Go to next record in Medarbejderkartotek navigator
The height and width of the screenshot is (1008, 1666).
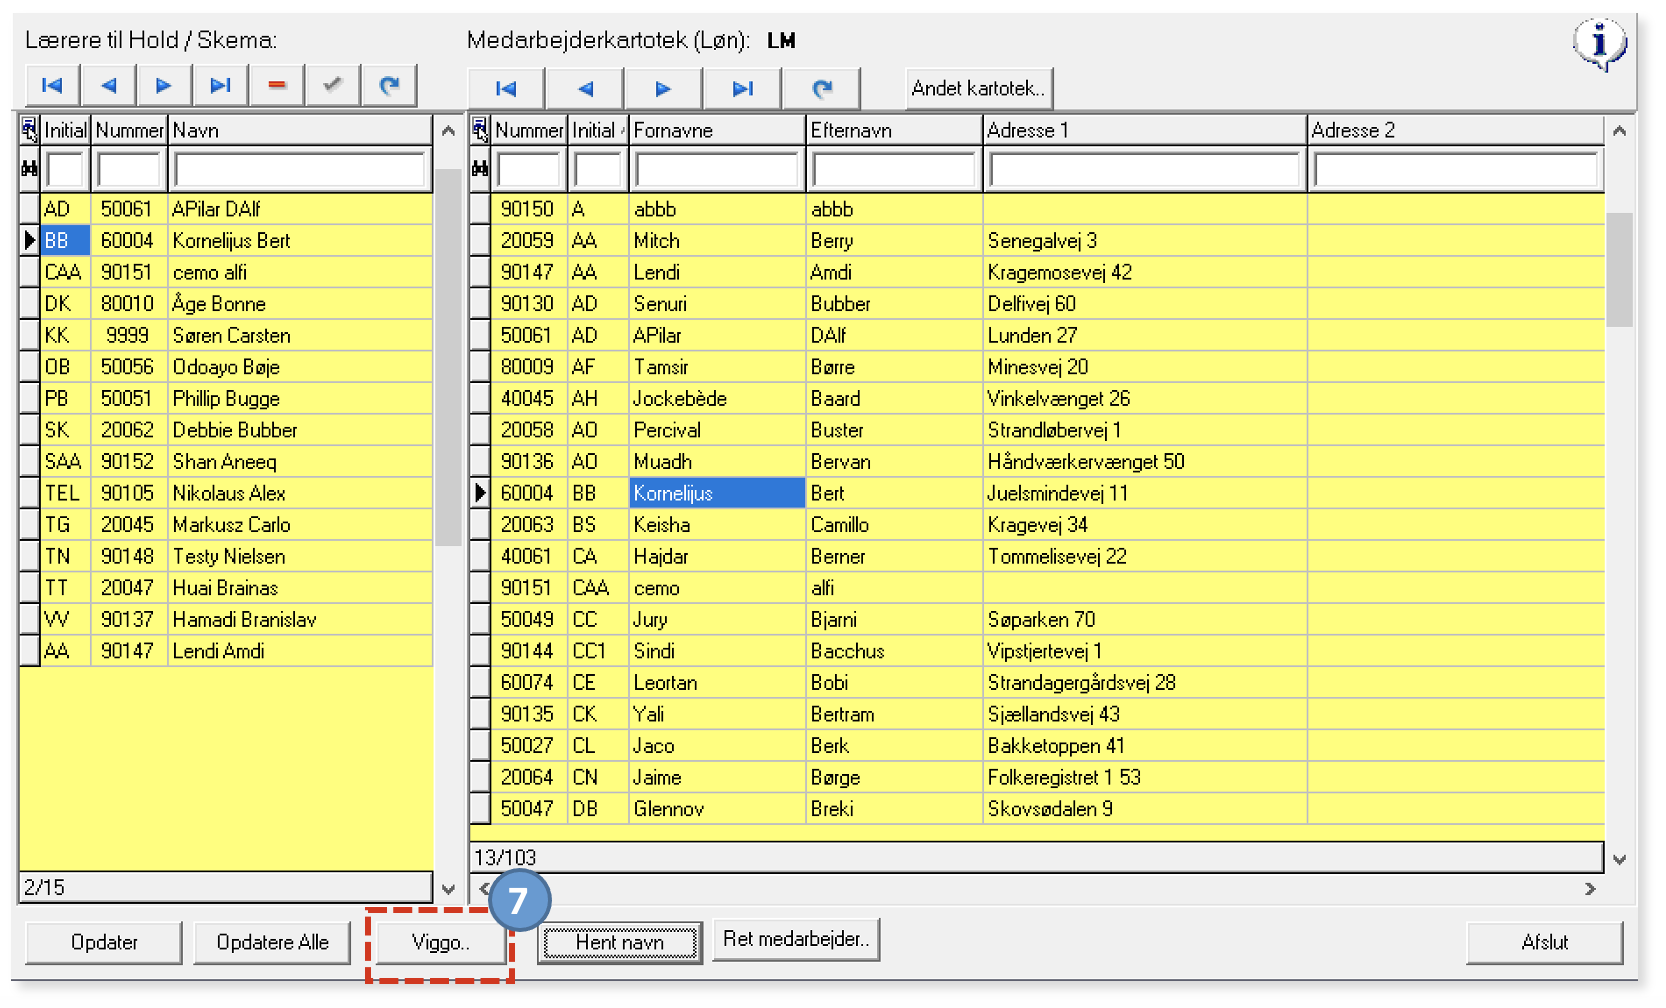[663, 89]
